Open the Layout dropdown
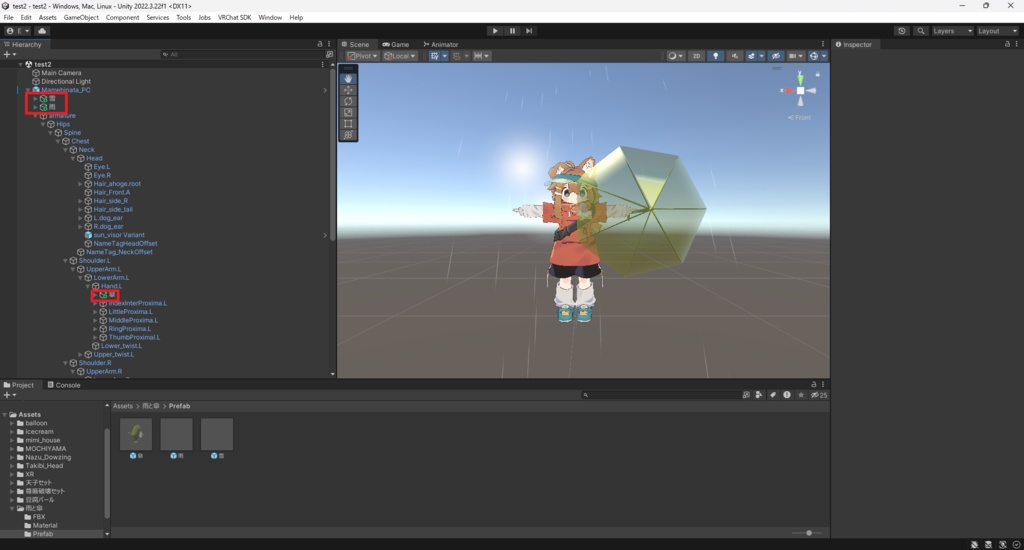Image resolution: width=1024 pixels, height=550 pixels. 997,31
